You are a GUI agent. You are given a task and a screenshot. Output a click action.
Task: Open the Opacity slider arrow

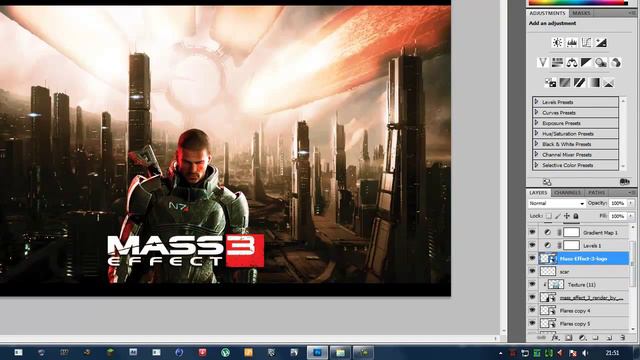coord(631,203)
